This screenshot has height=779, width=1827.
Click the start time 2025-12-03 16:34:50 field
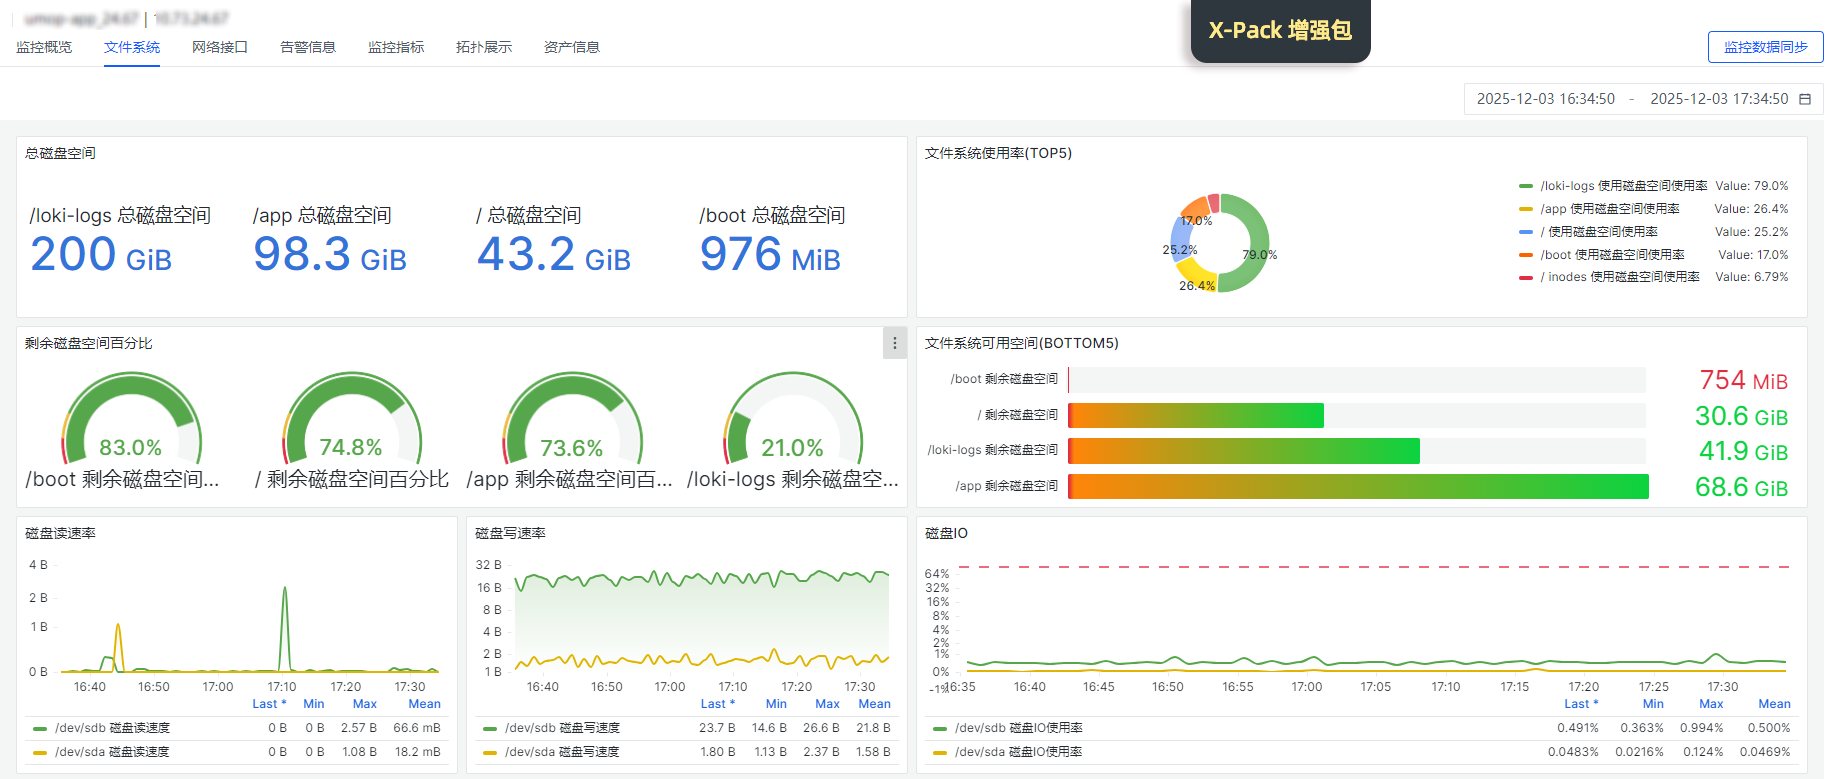[1545, 99]
